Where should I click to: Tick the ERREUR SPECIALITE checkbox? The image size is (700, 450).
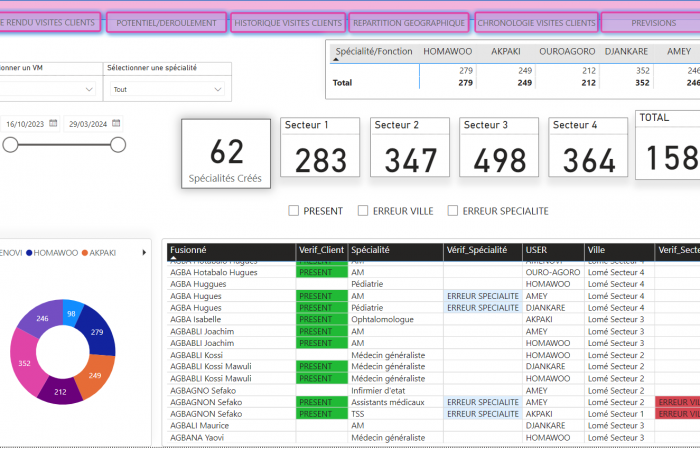pyautogui.click(x=453, y=211)
